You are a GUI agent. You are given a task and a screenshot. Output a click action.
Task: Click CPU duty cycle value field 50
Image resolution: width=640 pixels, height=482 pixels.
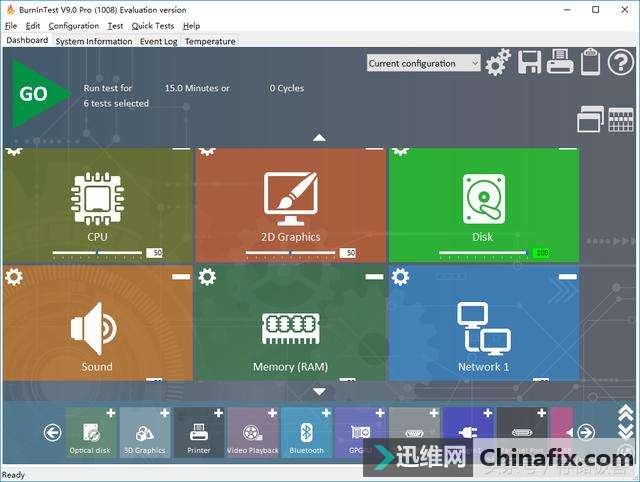155,253
